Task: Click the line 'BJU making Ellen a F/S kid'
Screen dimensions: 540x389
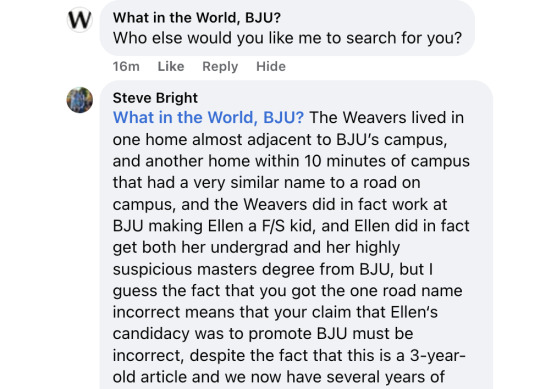Action: click(x=291, y=226)
